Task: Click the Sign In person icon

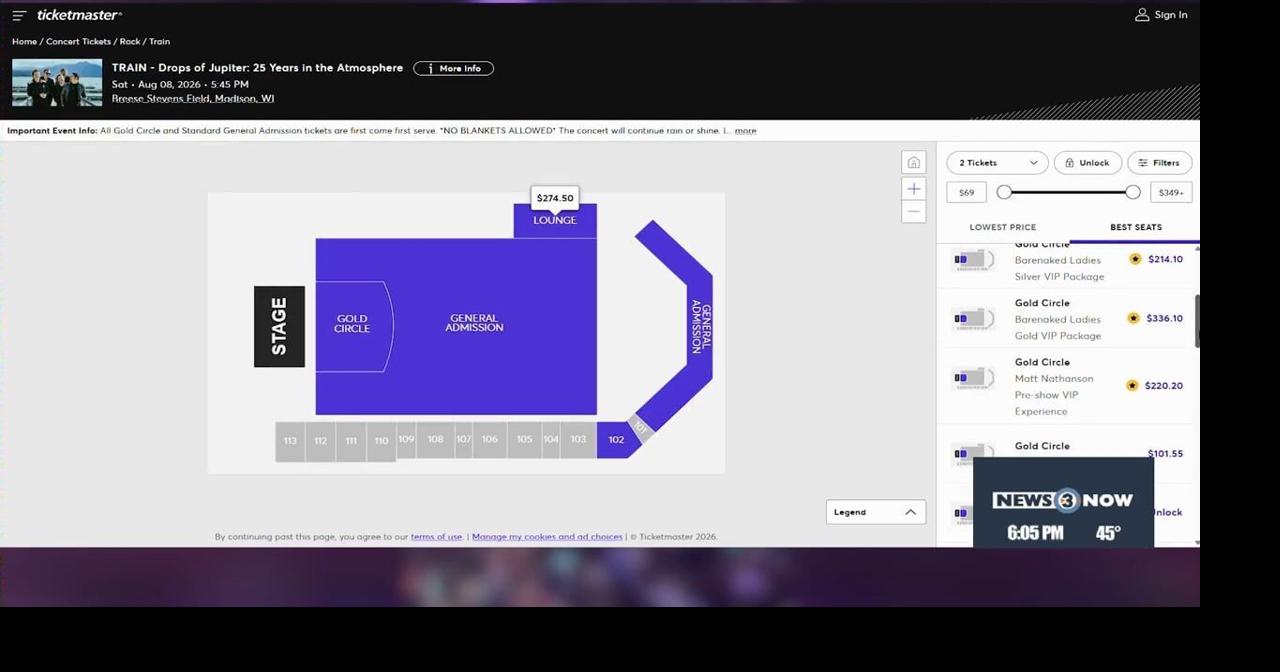Action: pos(1142,14)
